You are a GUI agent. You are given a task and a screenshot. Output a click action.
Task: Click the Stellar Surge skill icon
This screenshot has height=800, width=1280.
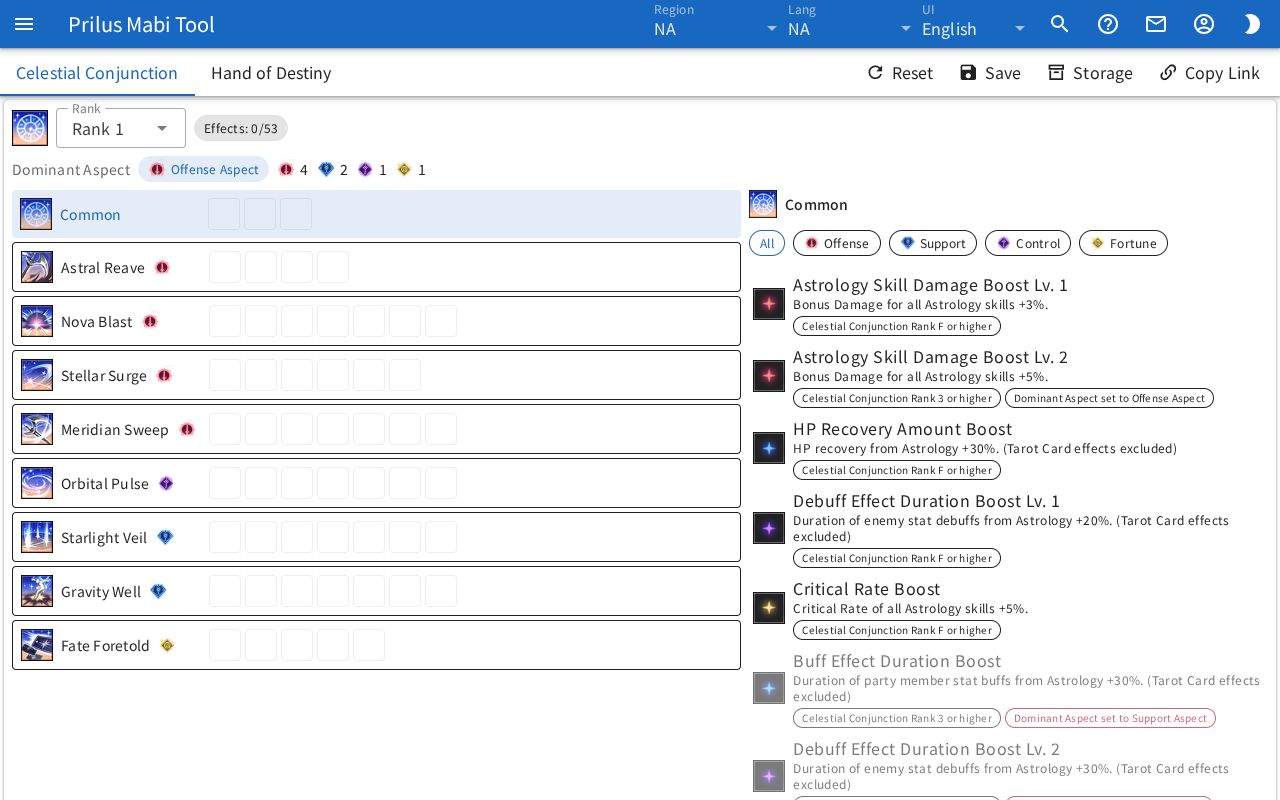(x=37, y=376)
